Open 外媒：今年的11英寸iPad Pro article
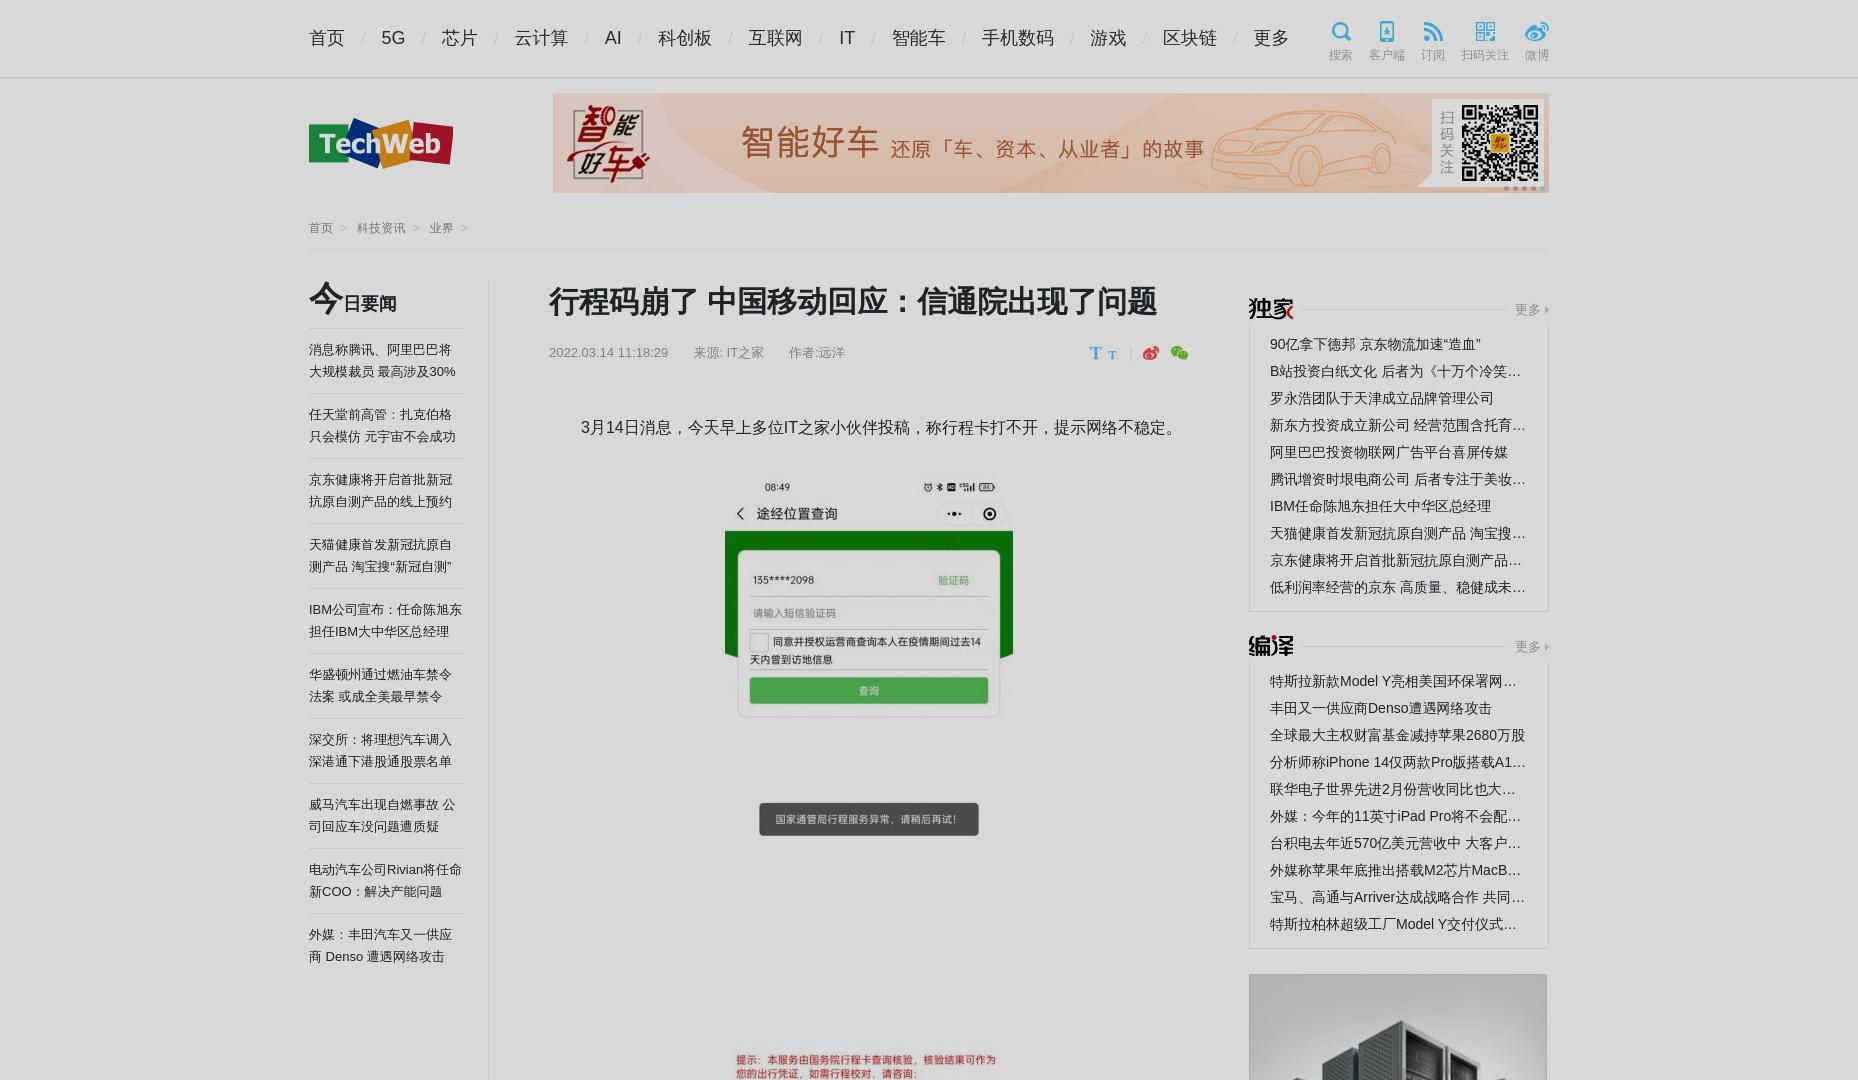The height and width of the screenshot is (1080, 1858). click(1395, 816)
